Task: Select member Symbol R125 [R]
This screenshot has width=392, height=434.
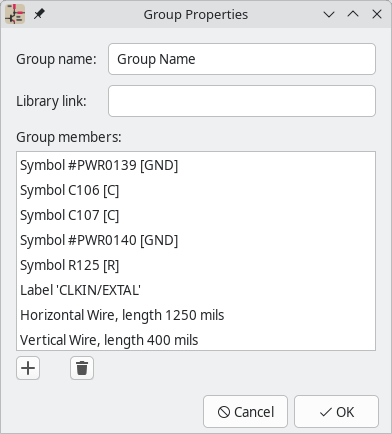Action: [x=196, y=265]
